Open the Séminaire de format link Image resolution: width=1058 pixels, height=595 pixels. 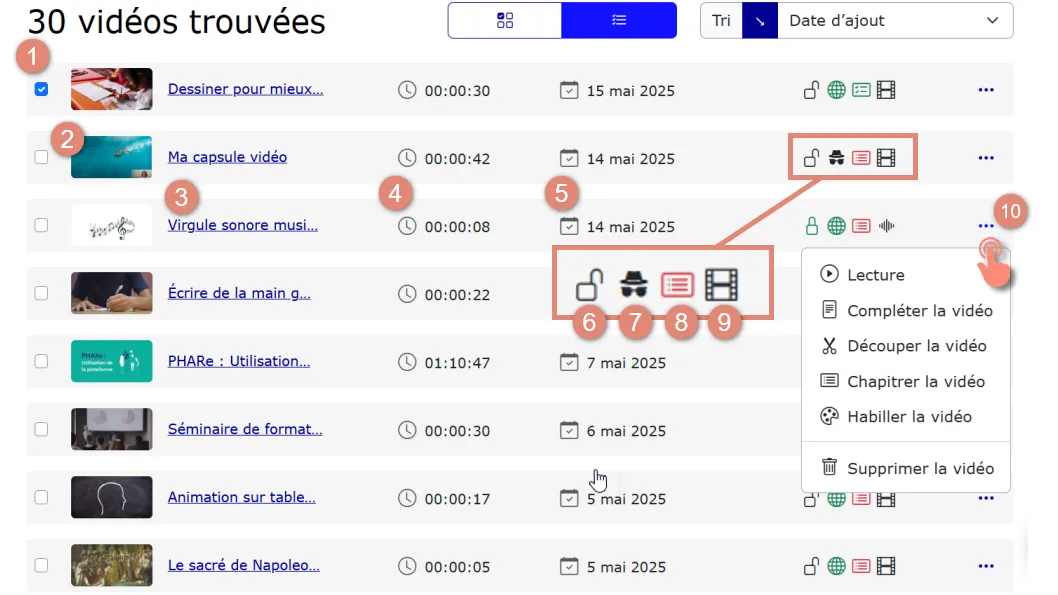245,429
